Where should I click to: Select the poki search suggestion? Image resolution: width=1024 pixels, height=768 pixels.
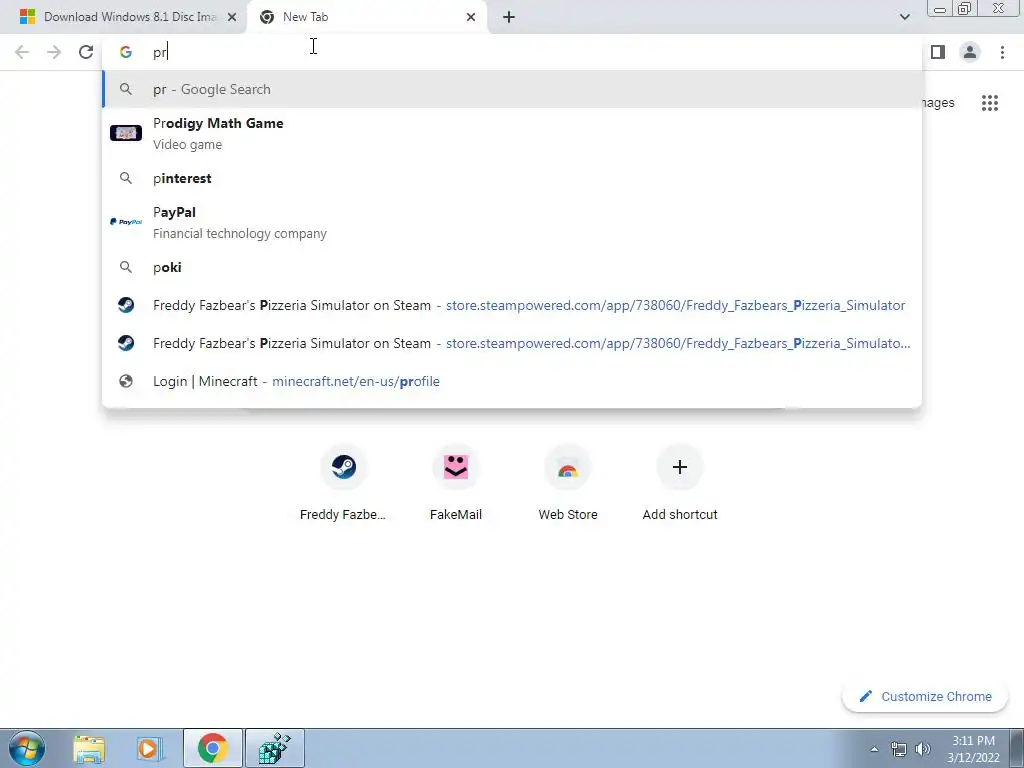coord(512,267)
